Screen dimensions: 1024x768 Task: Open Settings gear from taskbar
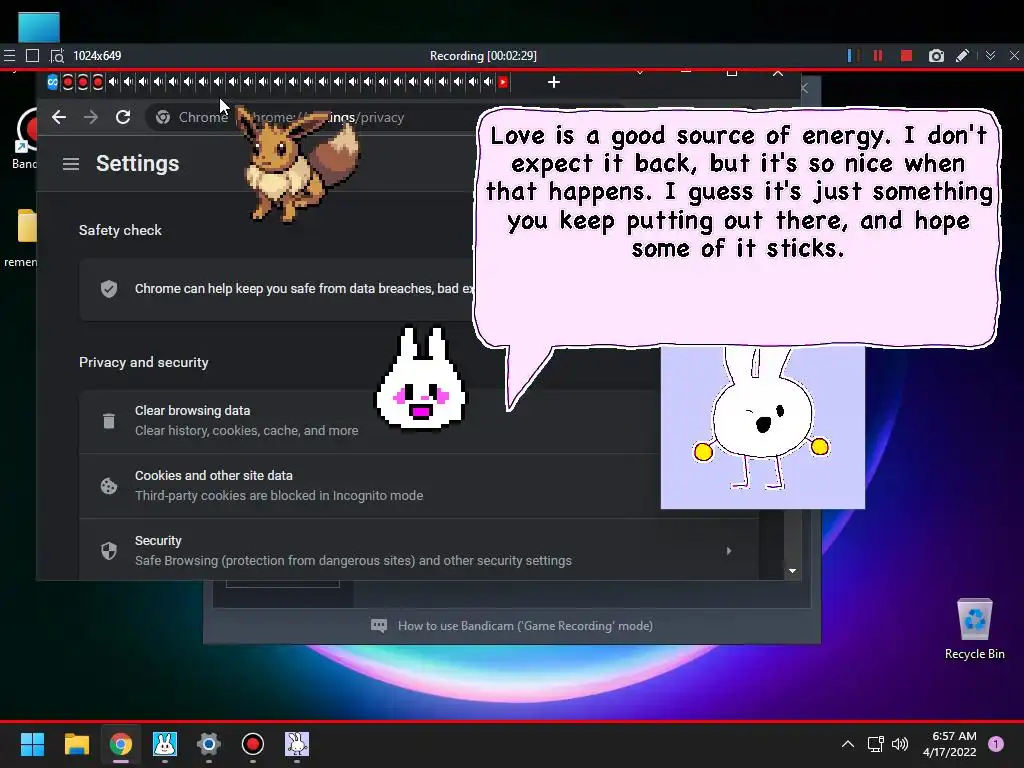[209, 744]
